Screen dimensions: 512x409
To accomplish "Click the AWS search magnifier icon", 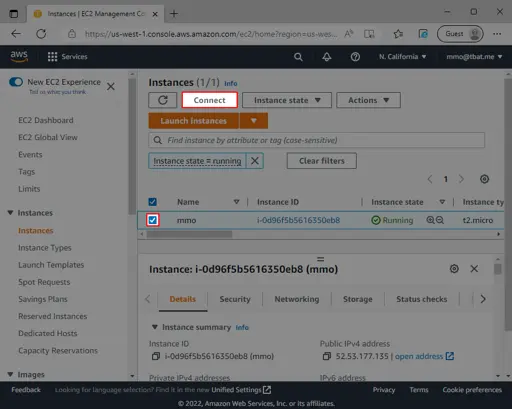I will point(298,57).
